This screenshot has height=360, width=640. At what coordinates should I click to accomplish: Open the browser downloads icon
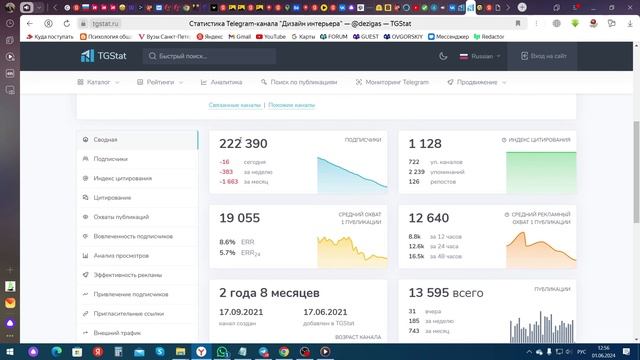(x=630, y=24)
